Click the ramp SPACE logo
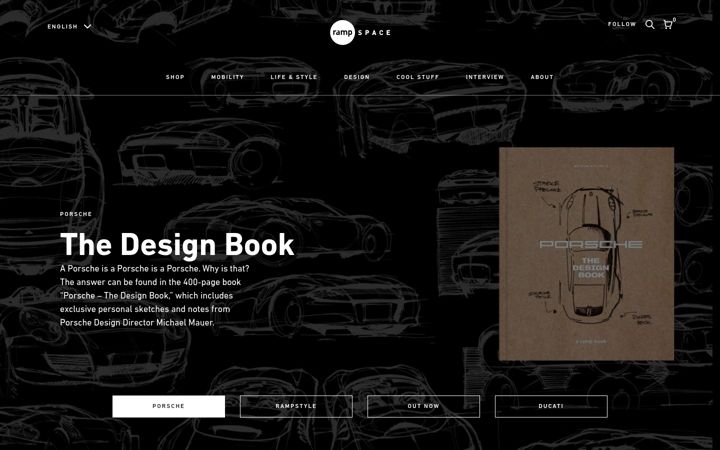Viewport: 720px width, 450px height. (360, 32)
